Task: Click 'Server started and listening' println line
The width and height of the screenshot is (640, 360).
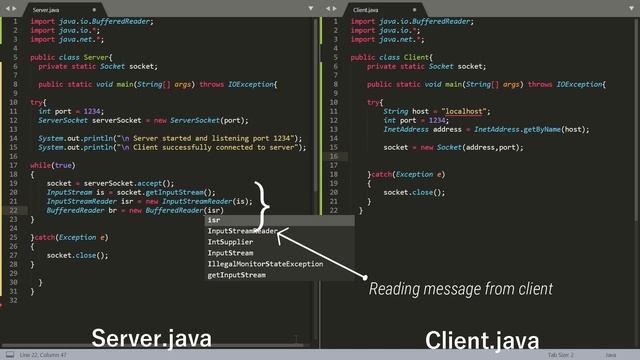Action: point(170,138)
